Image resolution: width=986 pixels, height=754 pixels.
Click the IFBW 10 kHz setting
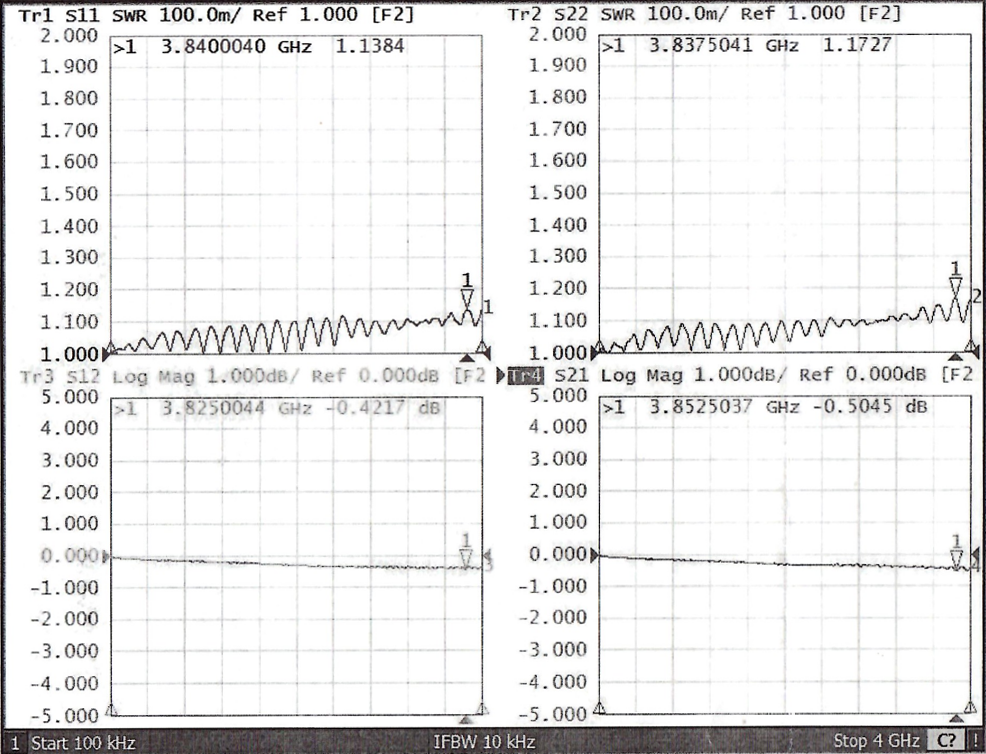484,742
